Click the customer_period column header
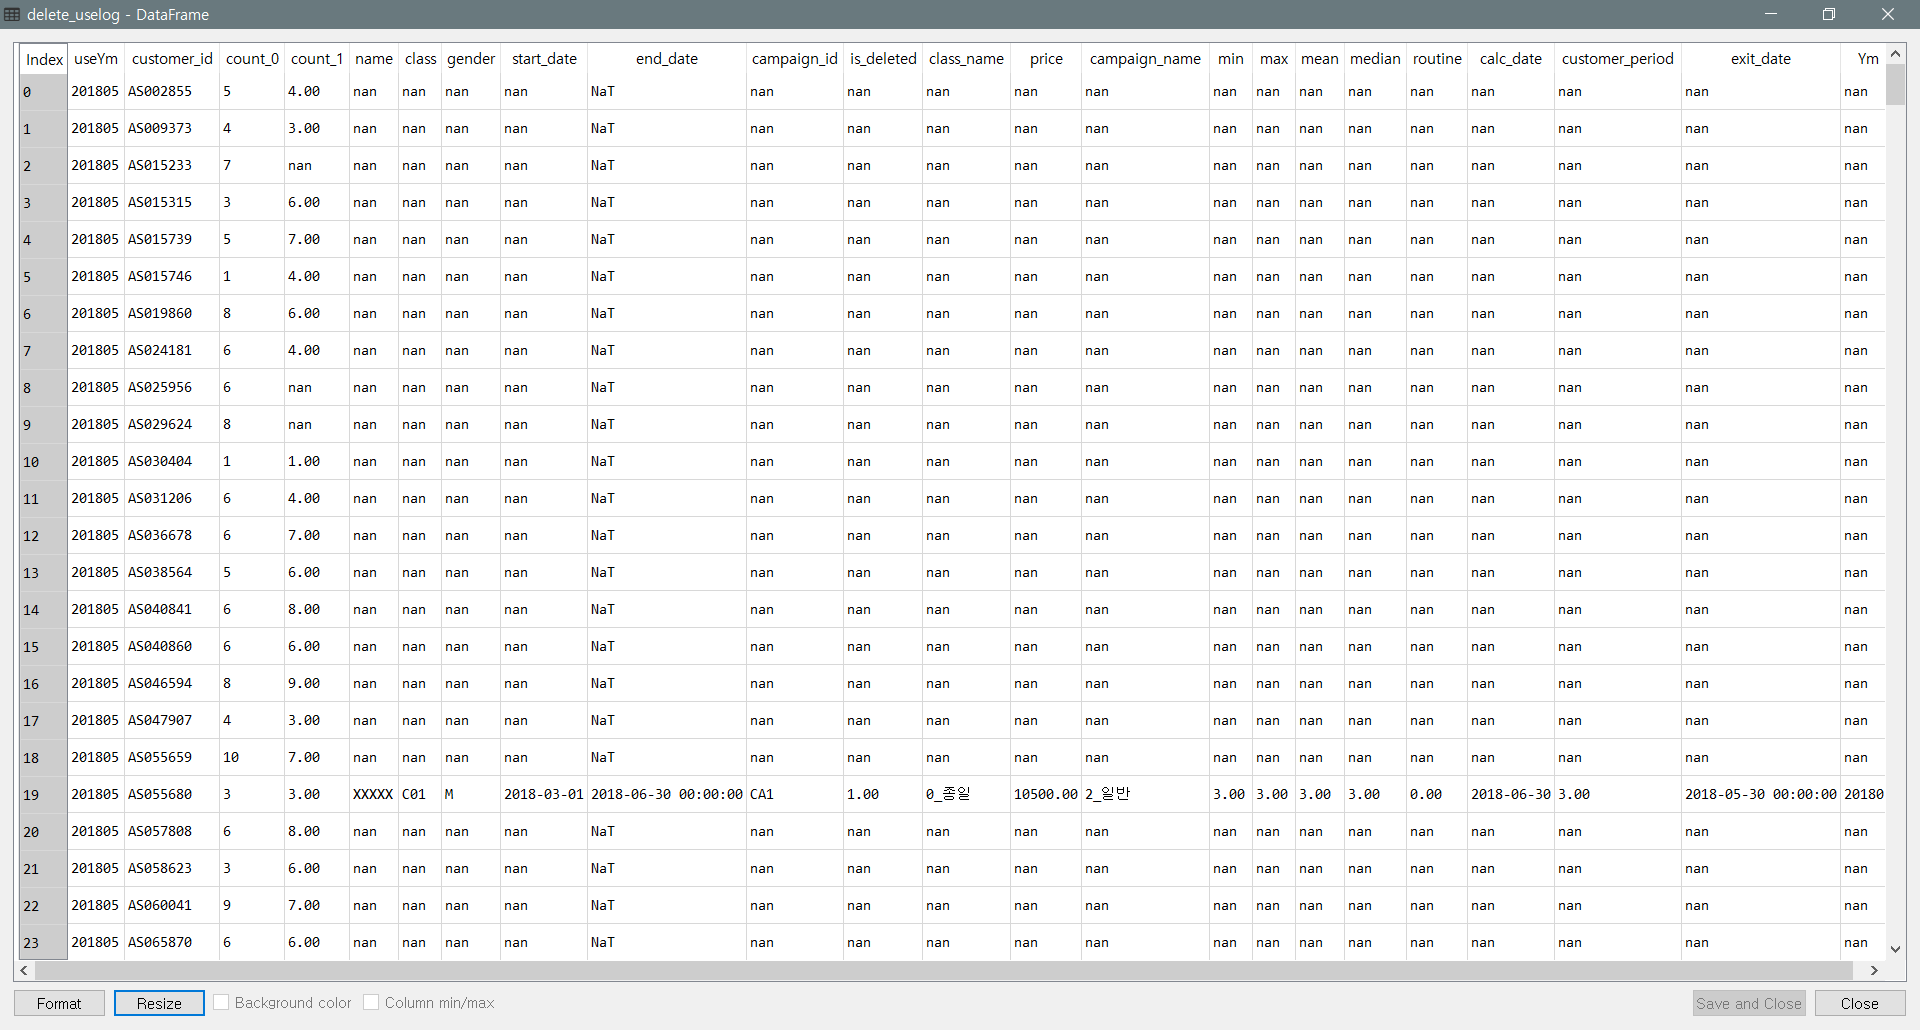This screenshot has width=1920, height=1030. tap(1617, 59)
